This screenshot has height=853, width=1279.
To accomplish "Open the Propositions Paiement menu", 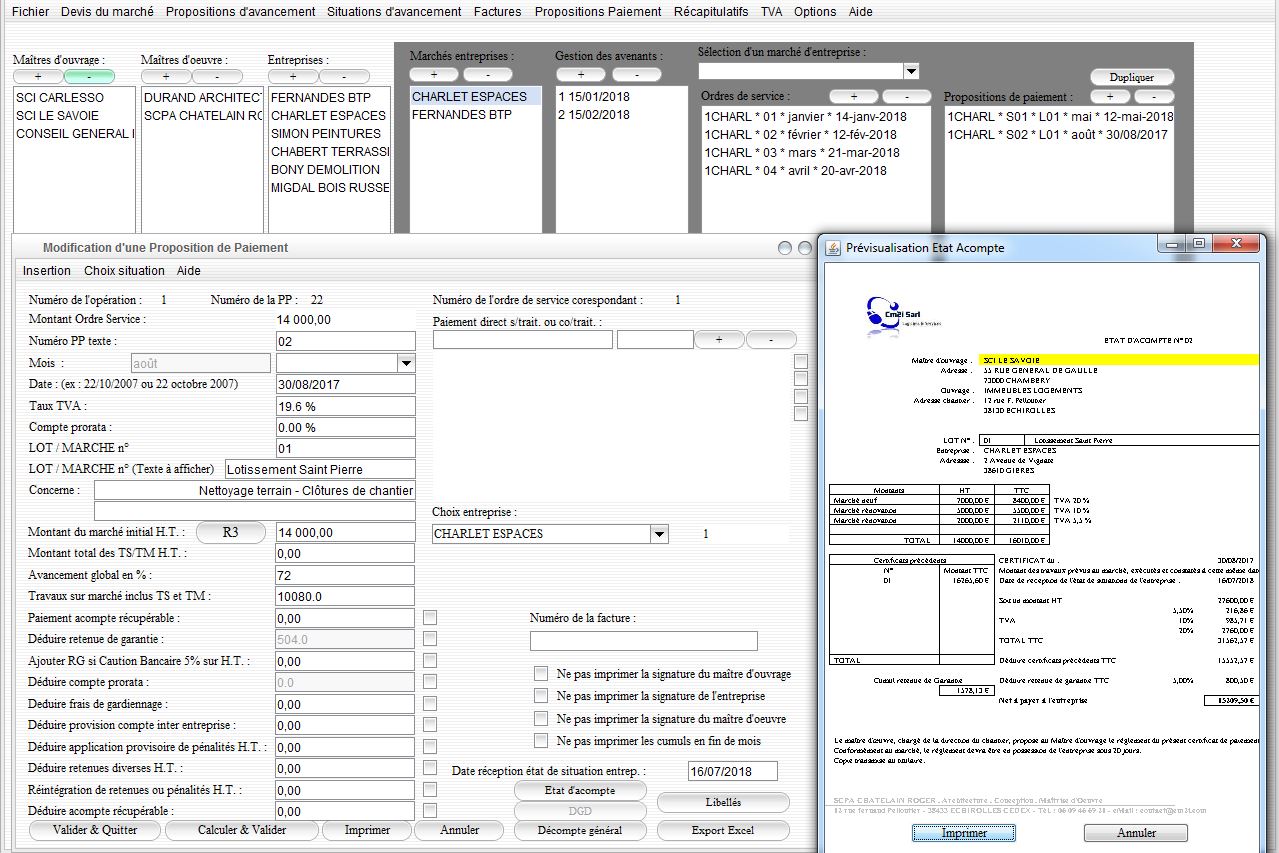I will (x=598, y=12).
